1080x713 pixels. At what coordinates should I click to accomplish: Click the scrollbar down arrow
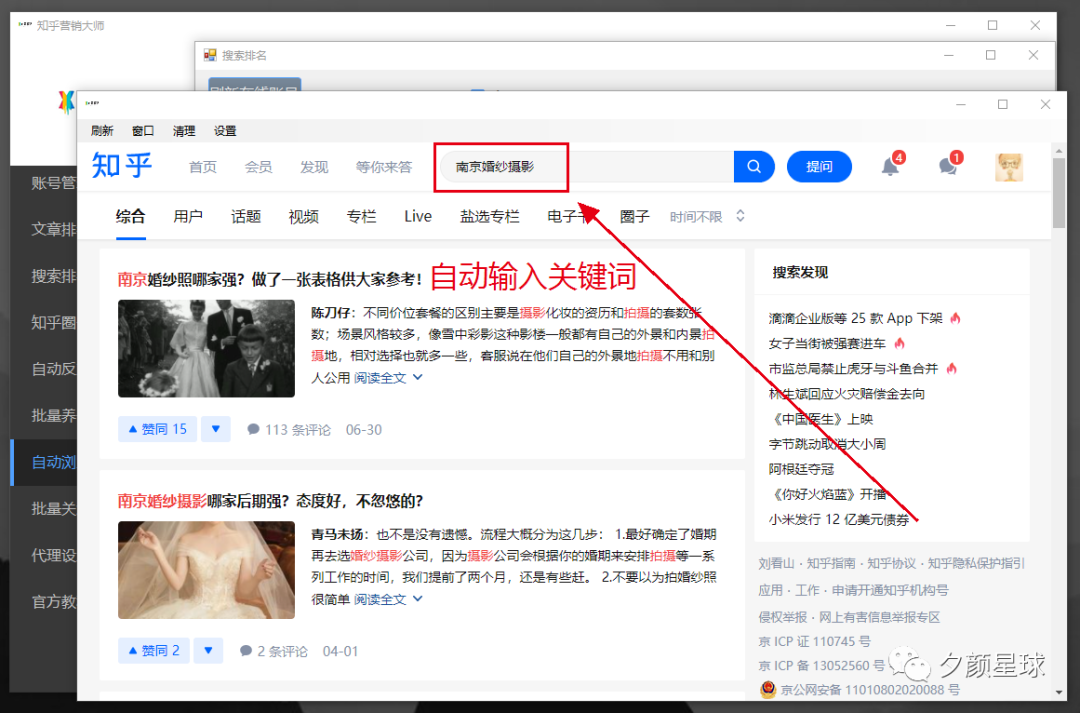click(x=1059, y=692)
